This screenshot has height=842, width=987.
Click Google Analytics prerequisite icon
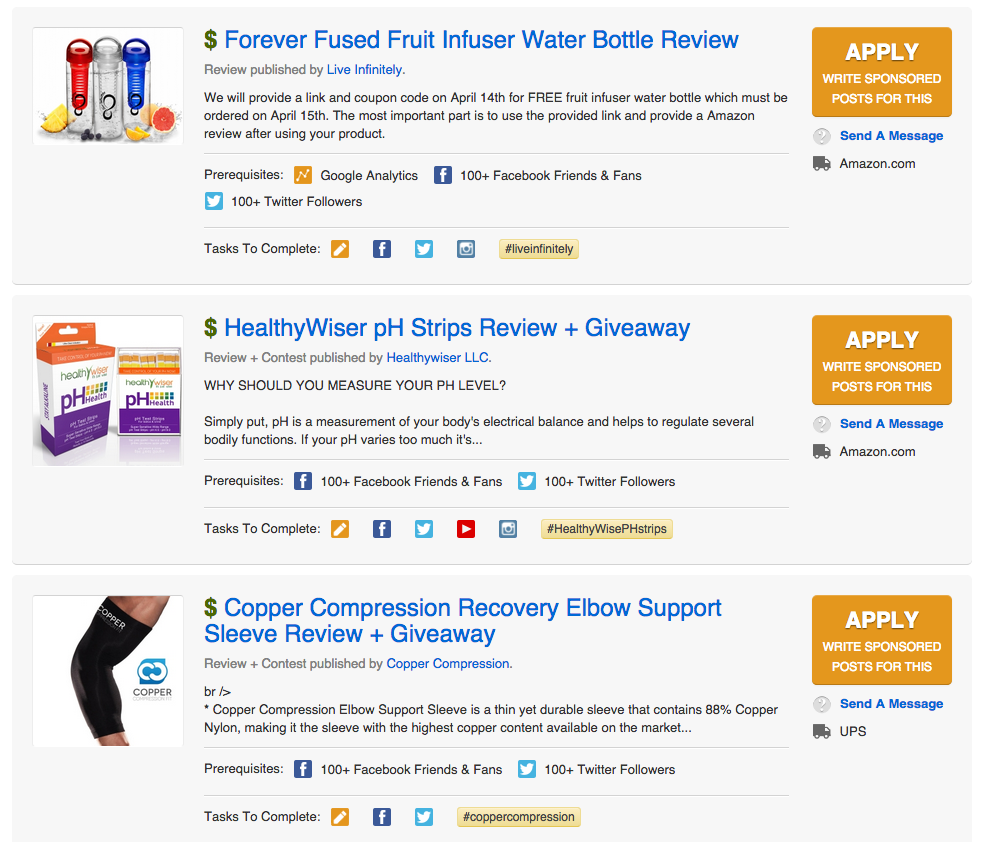(303, 175)
